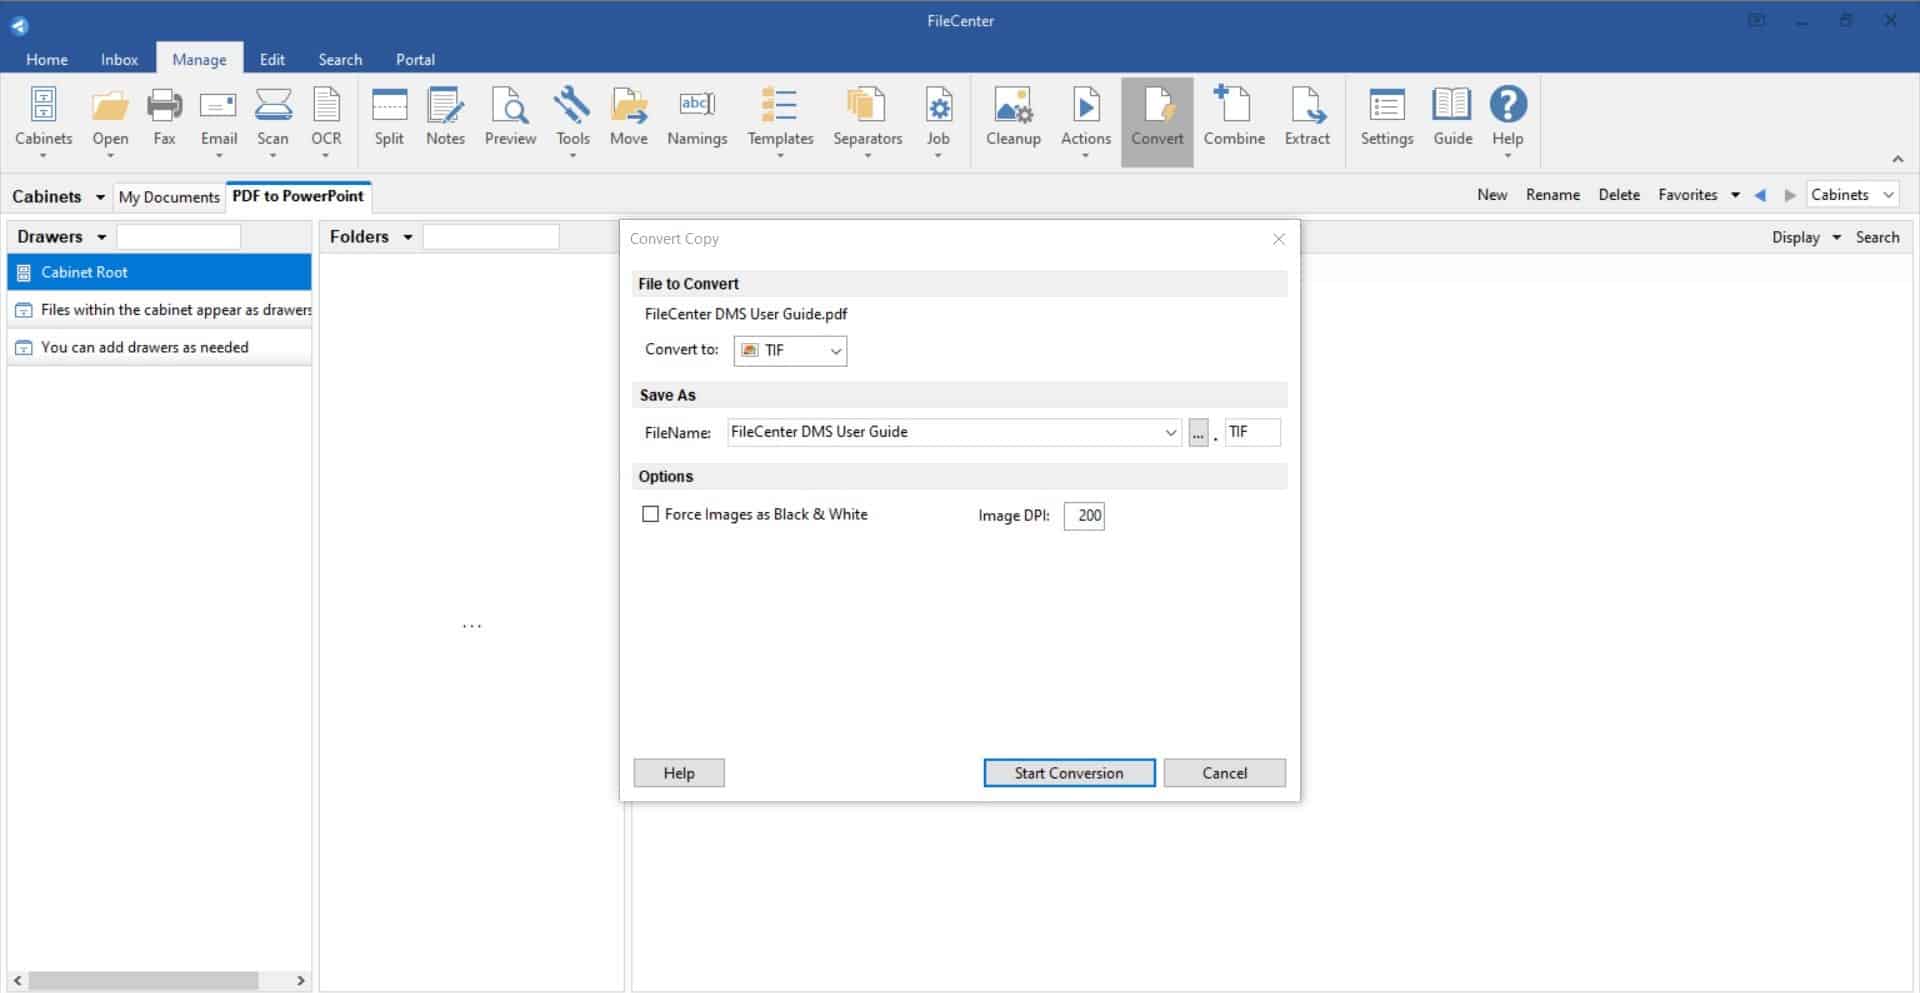Click the New cabinet link
1920x993 pixels.
pyautogui.click(x=1492, y=195)
